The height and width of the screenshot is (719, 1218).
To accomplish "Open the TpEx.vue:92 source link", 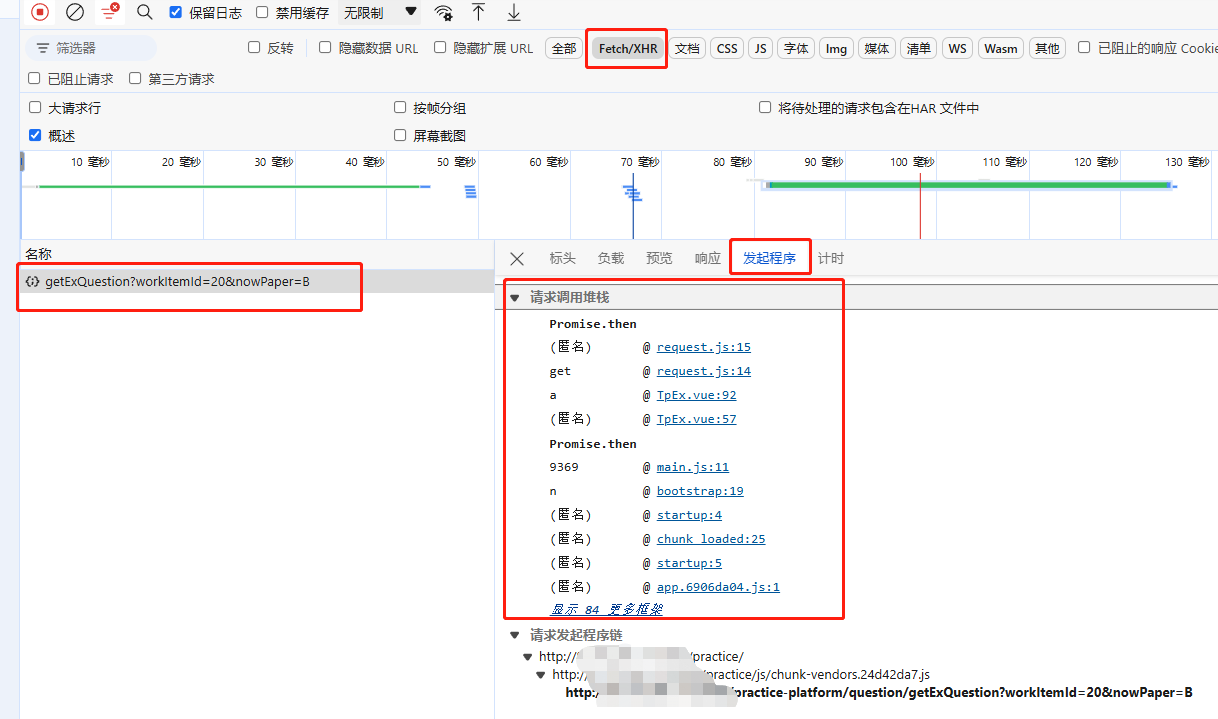I will [x=696, y=395].
